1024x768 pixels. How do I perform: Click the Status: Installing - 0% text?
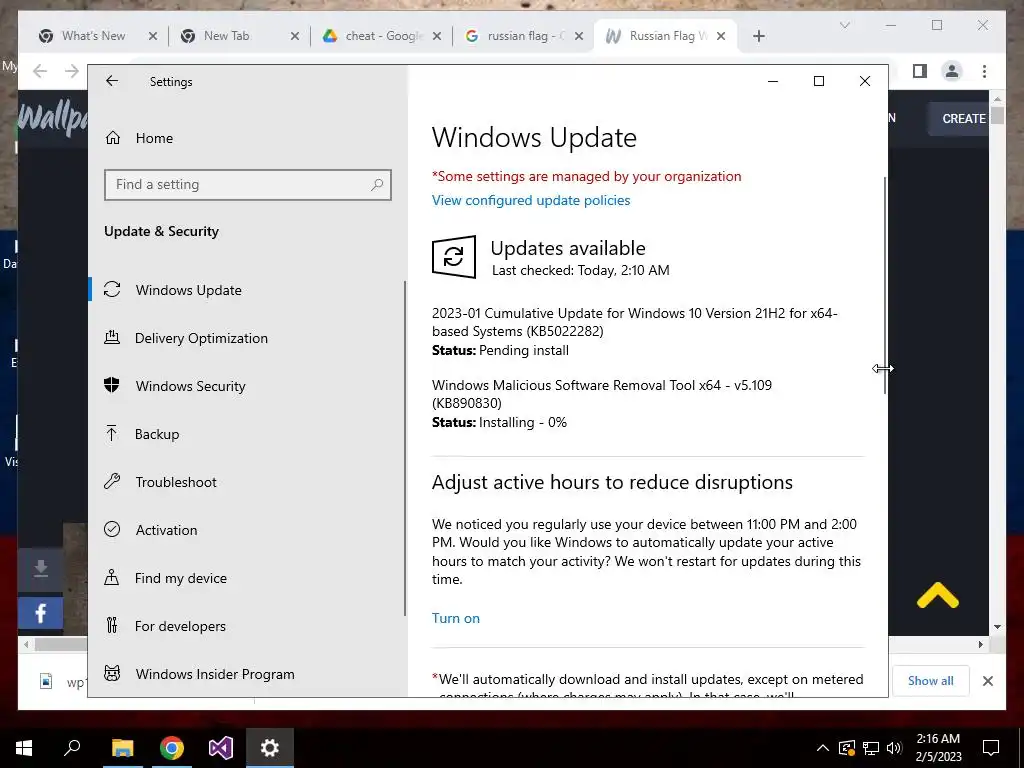[x=499, y=423]
